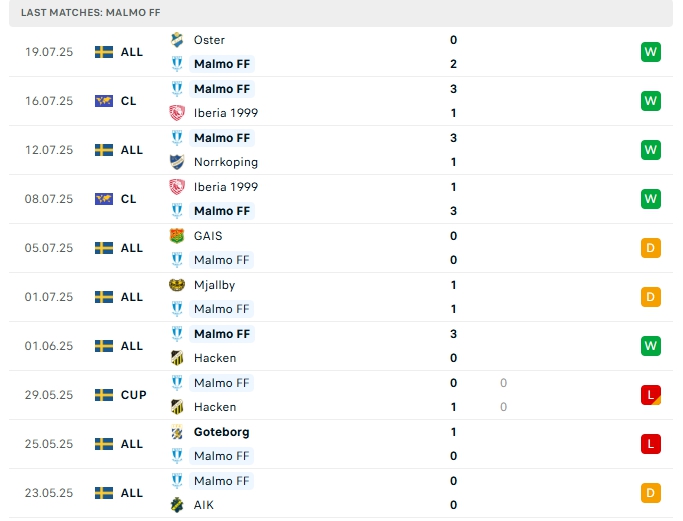Click the Oster team crest icon
The image size is (683, 521).
tap(178, 40)
